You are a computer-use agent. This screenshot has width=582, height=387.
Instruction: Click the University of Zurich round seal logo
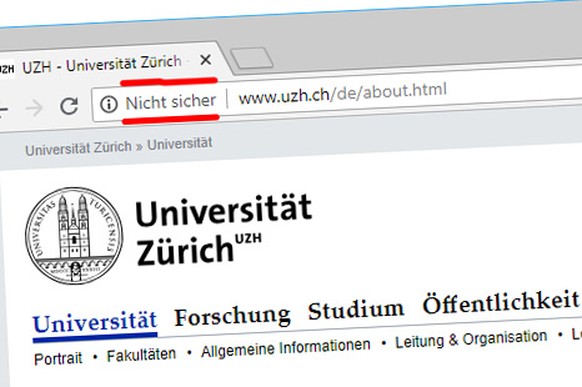[74, 236]
